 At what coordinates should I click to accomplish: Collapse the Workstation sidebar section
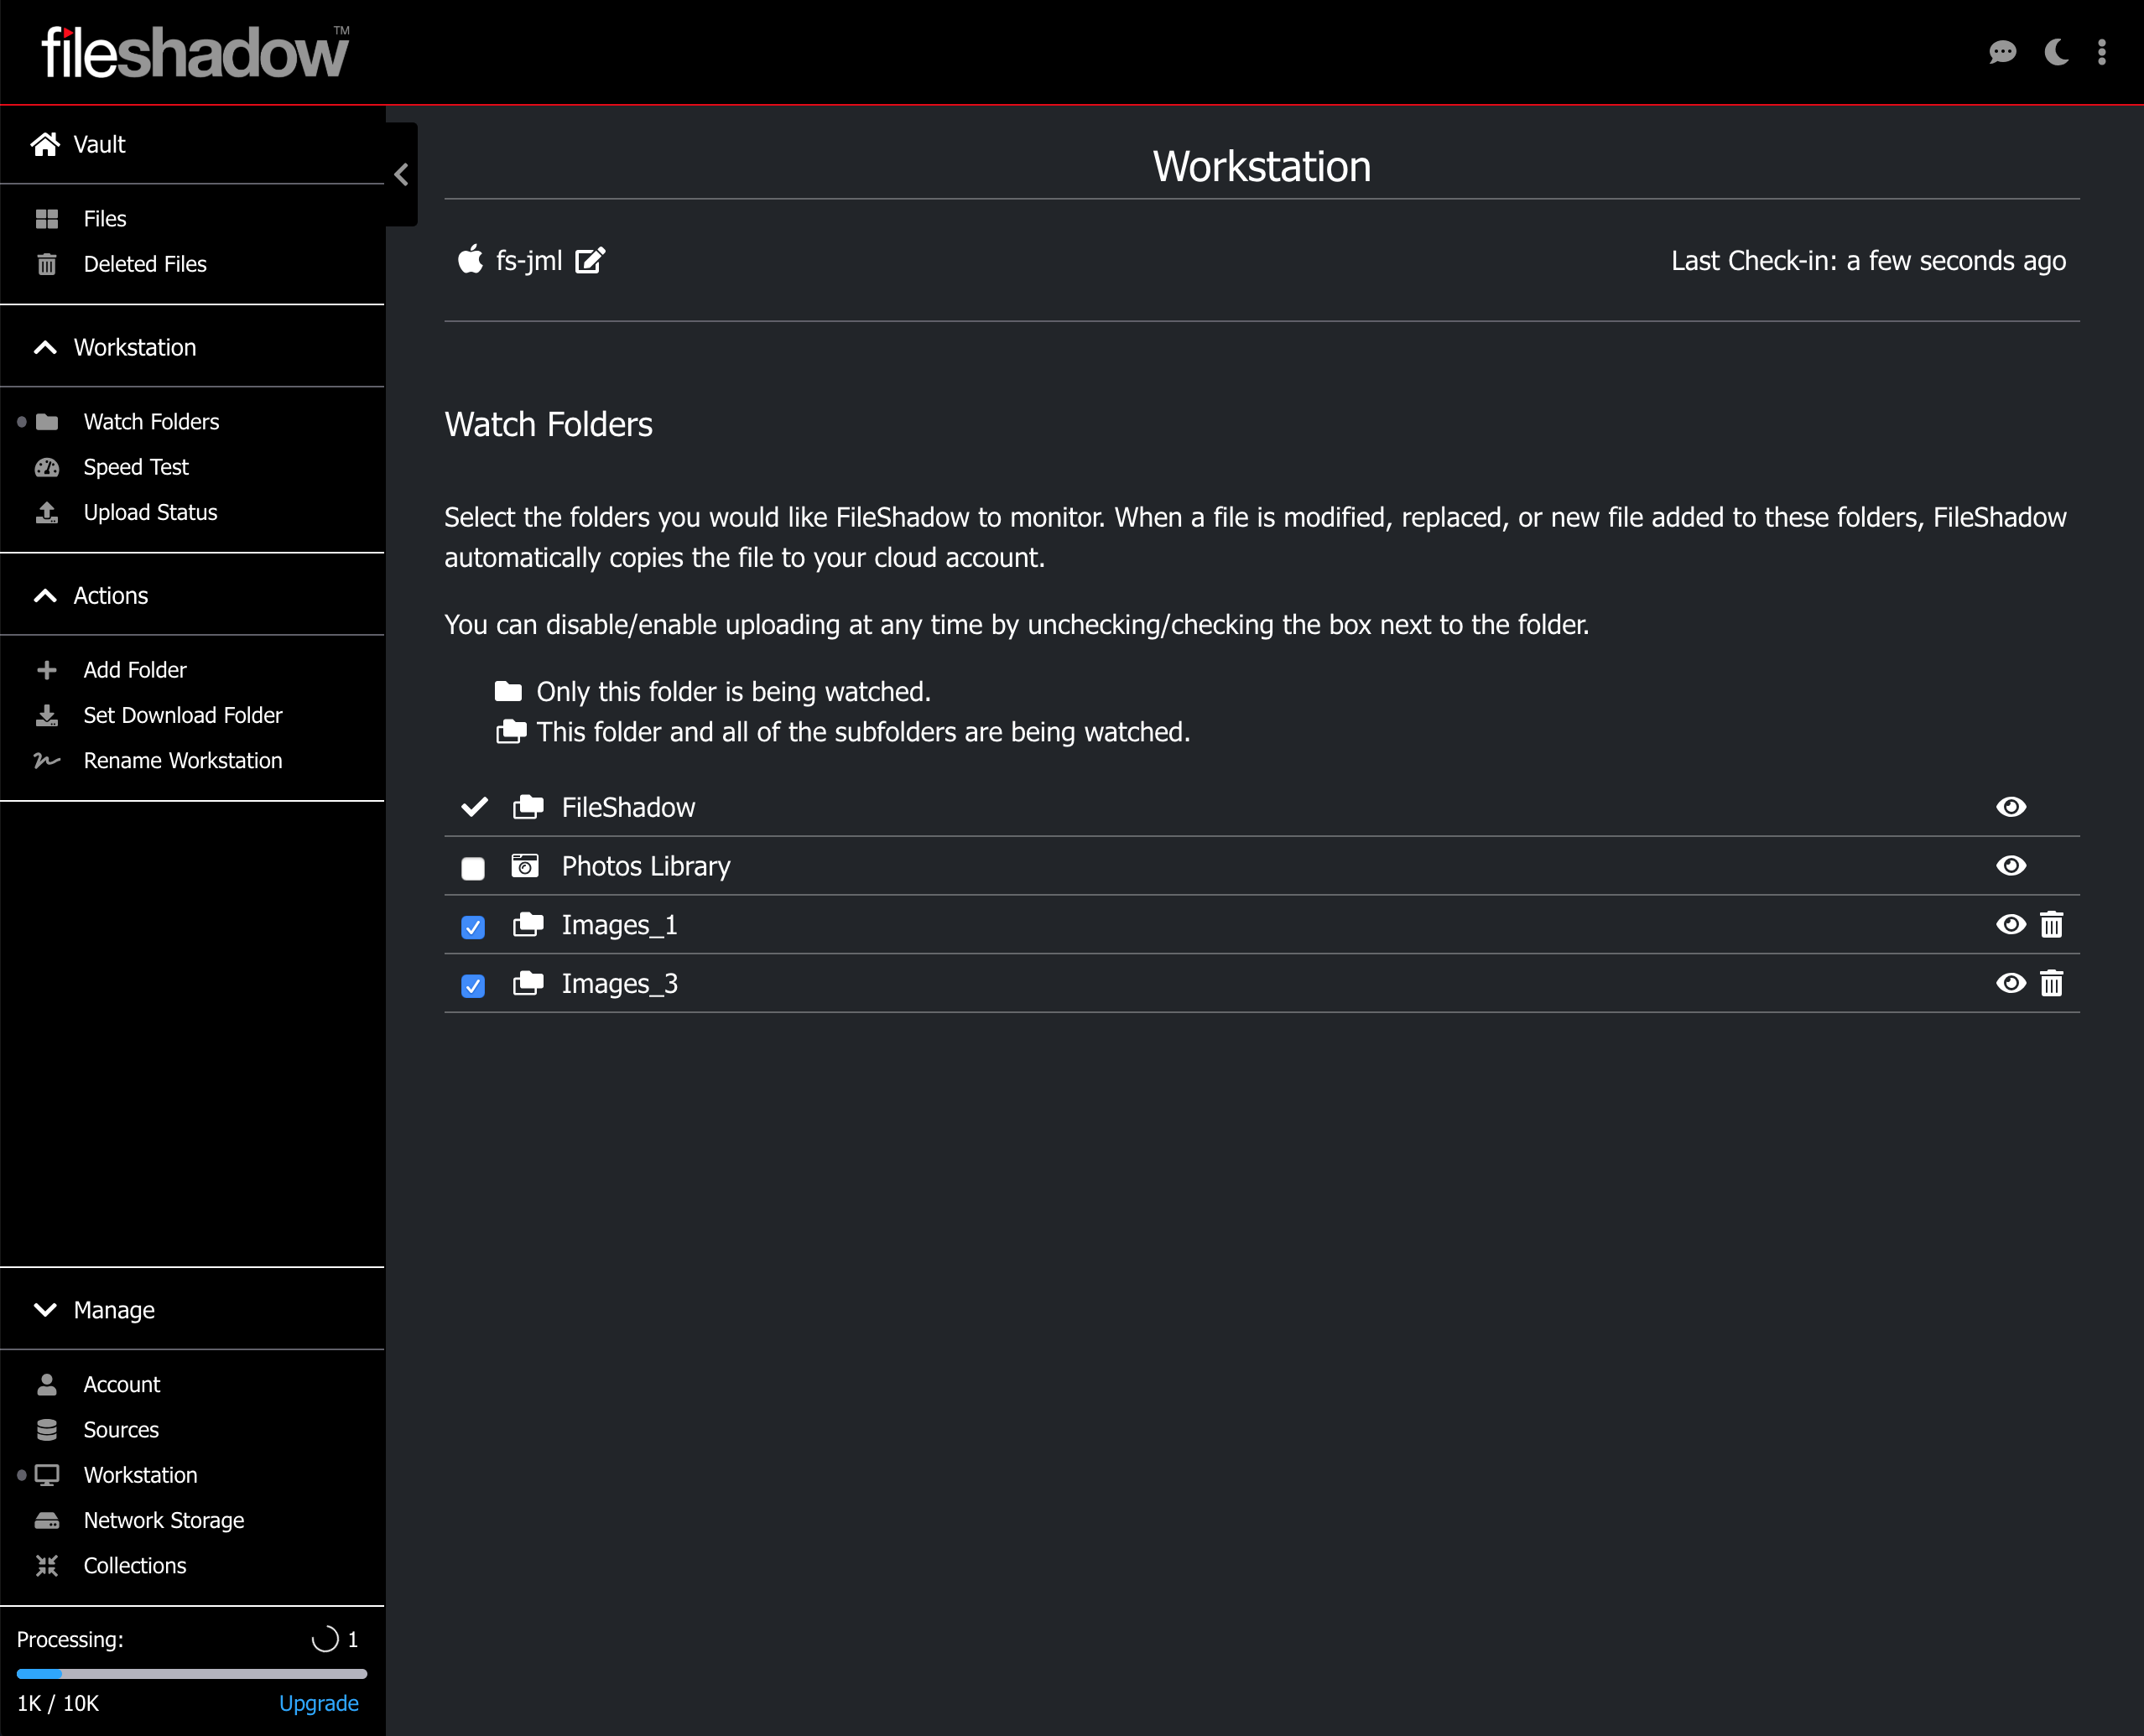coord(45,347)
